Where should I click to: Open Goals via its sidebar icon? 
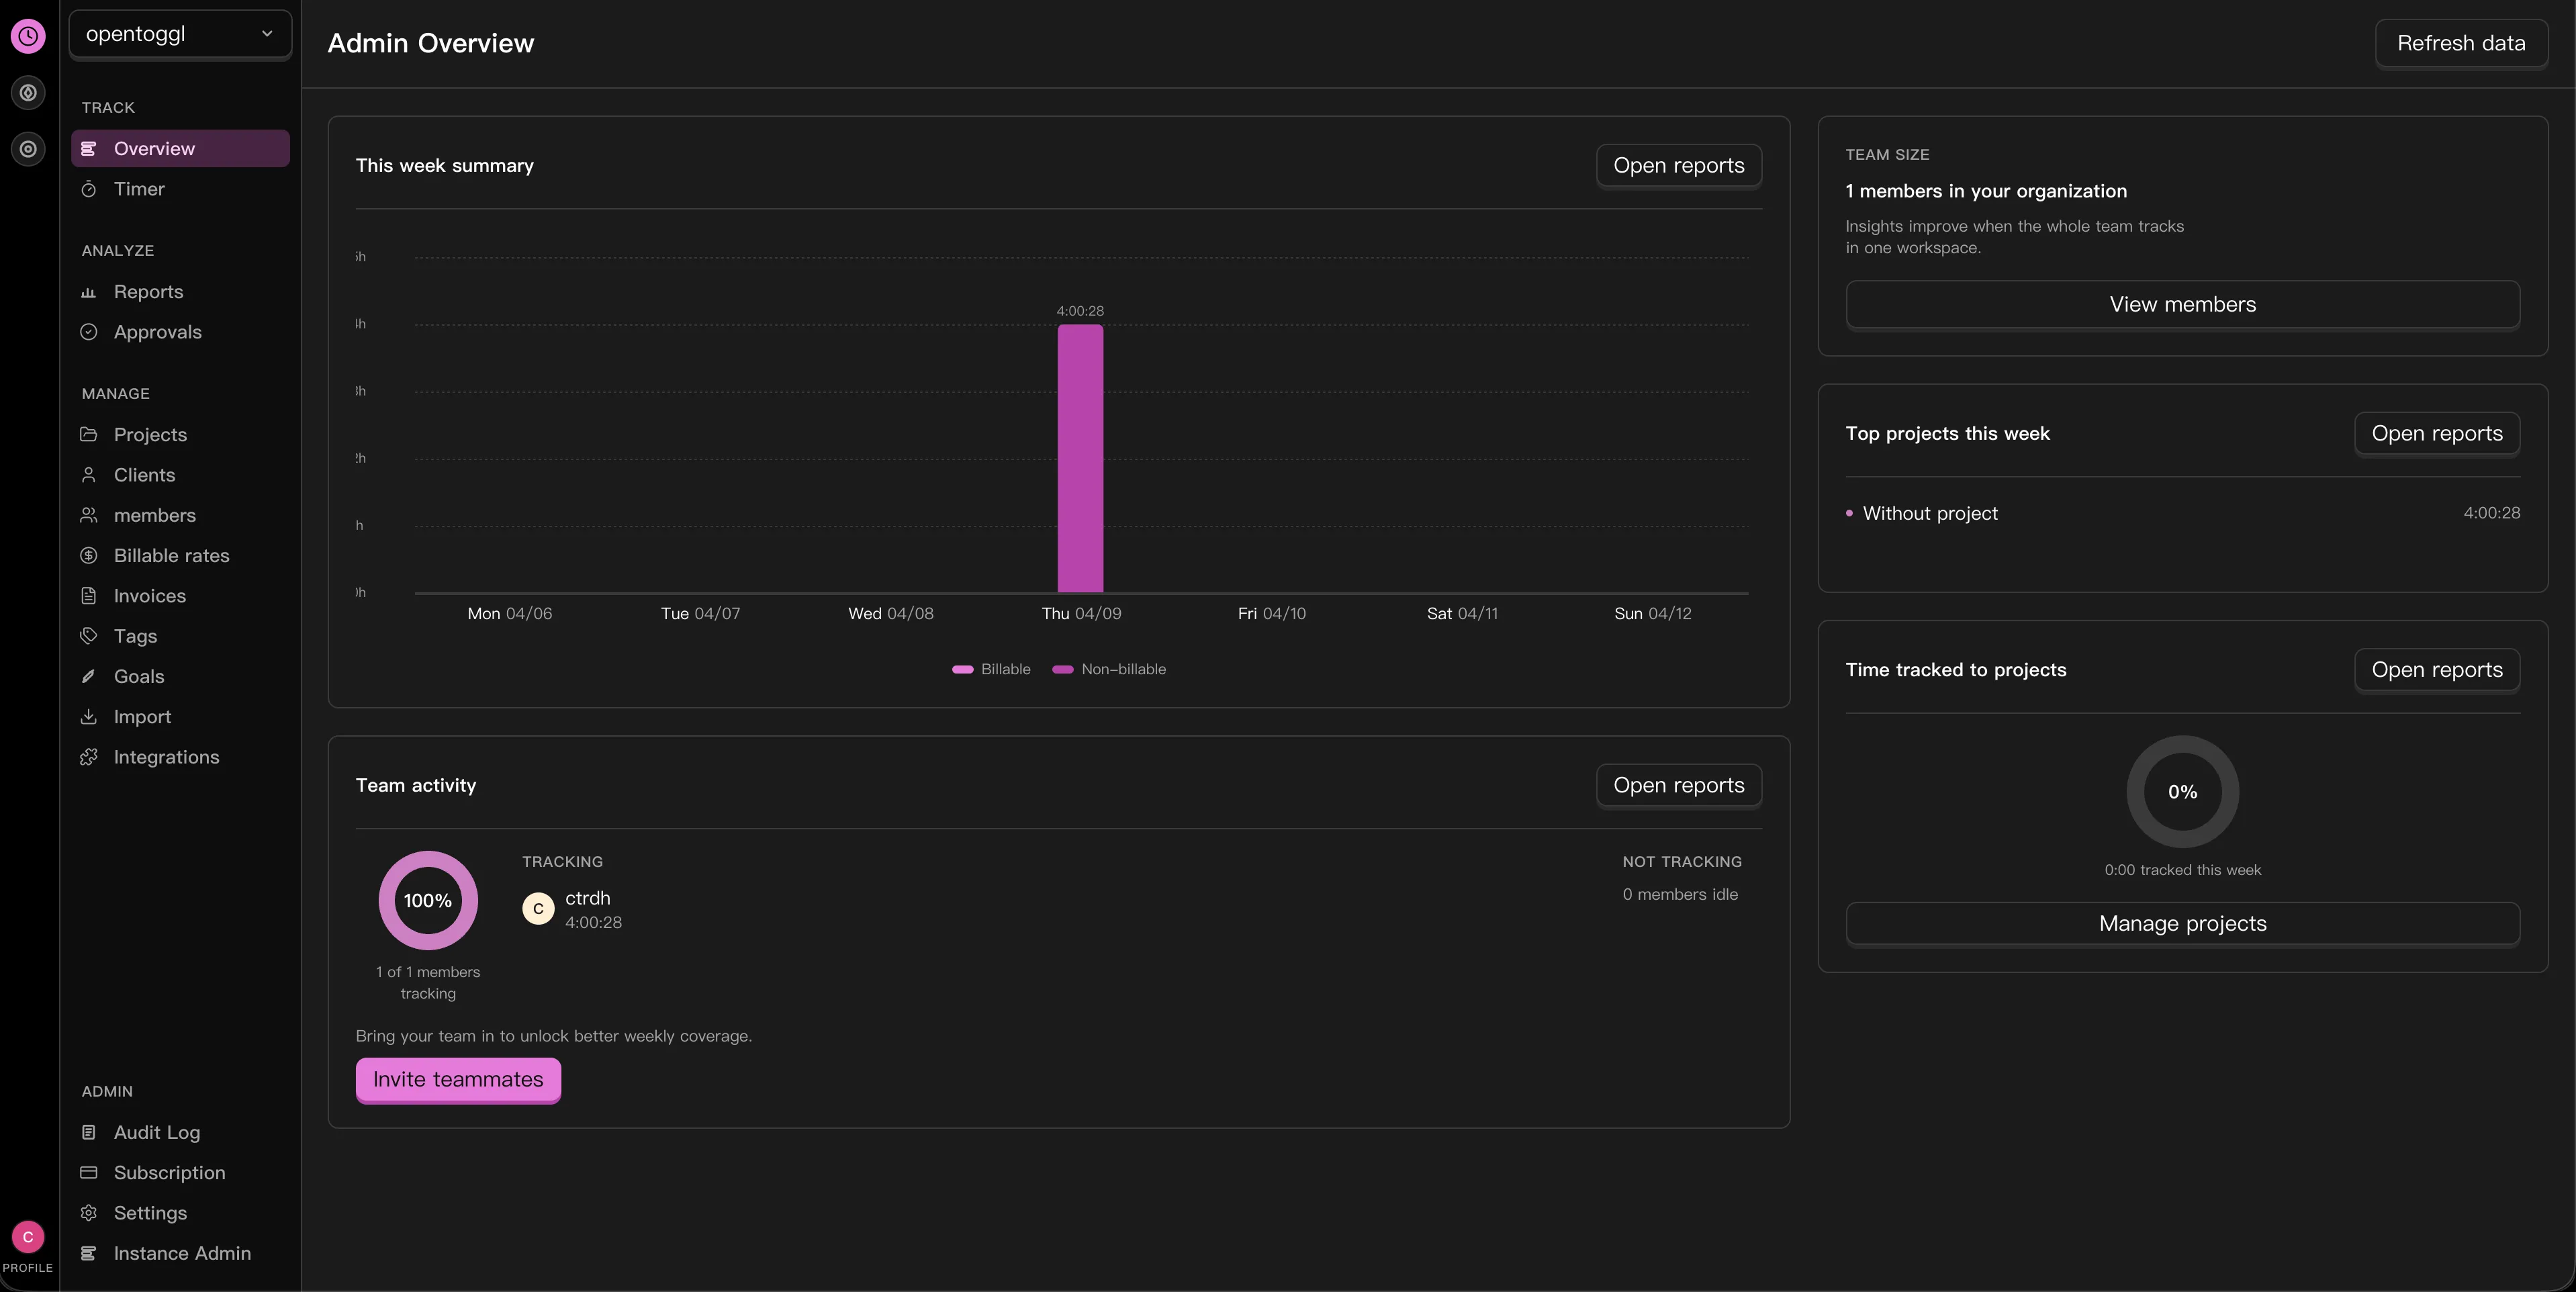tap(88, 676)
